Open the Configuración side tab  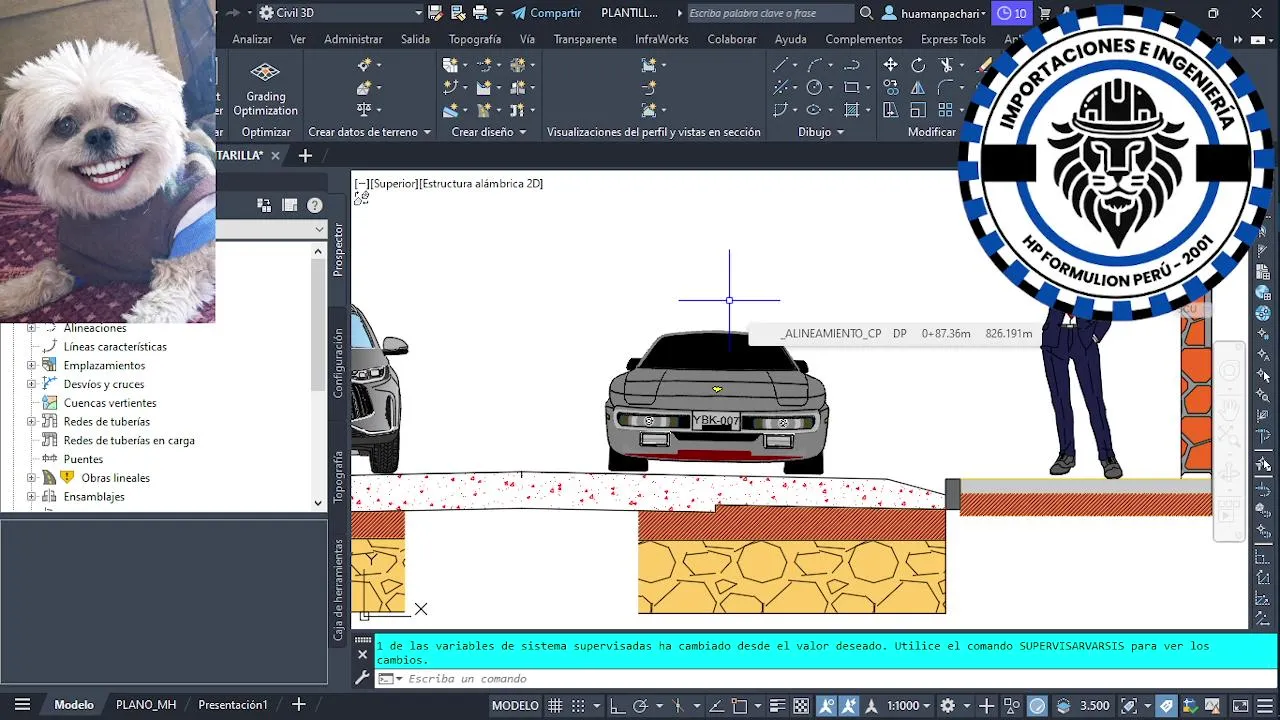coord(338,363)
